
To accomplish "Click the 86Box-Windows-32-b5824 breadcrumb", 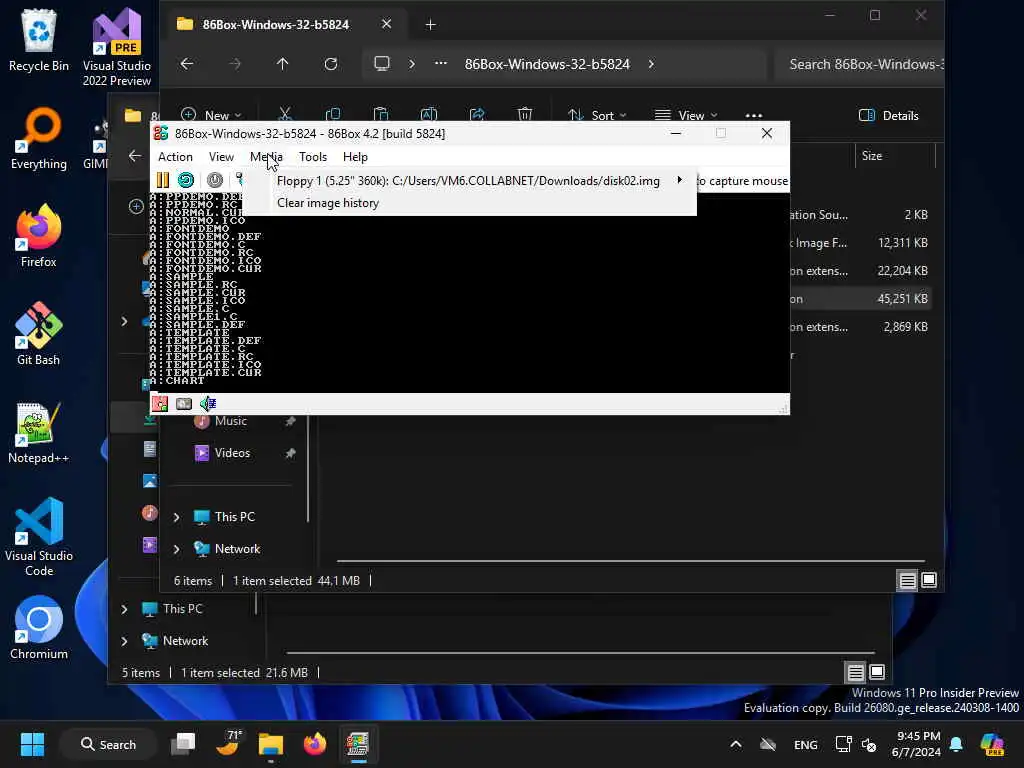I will pyautogui.click(x=547, y=64).
